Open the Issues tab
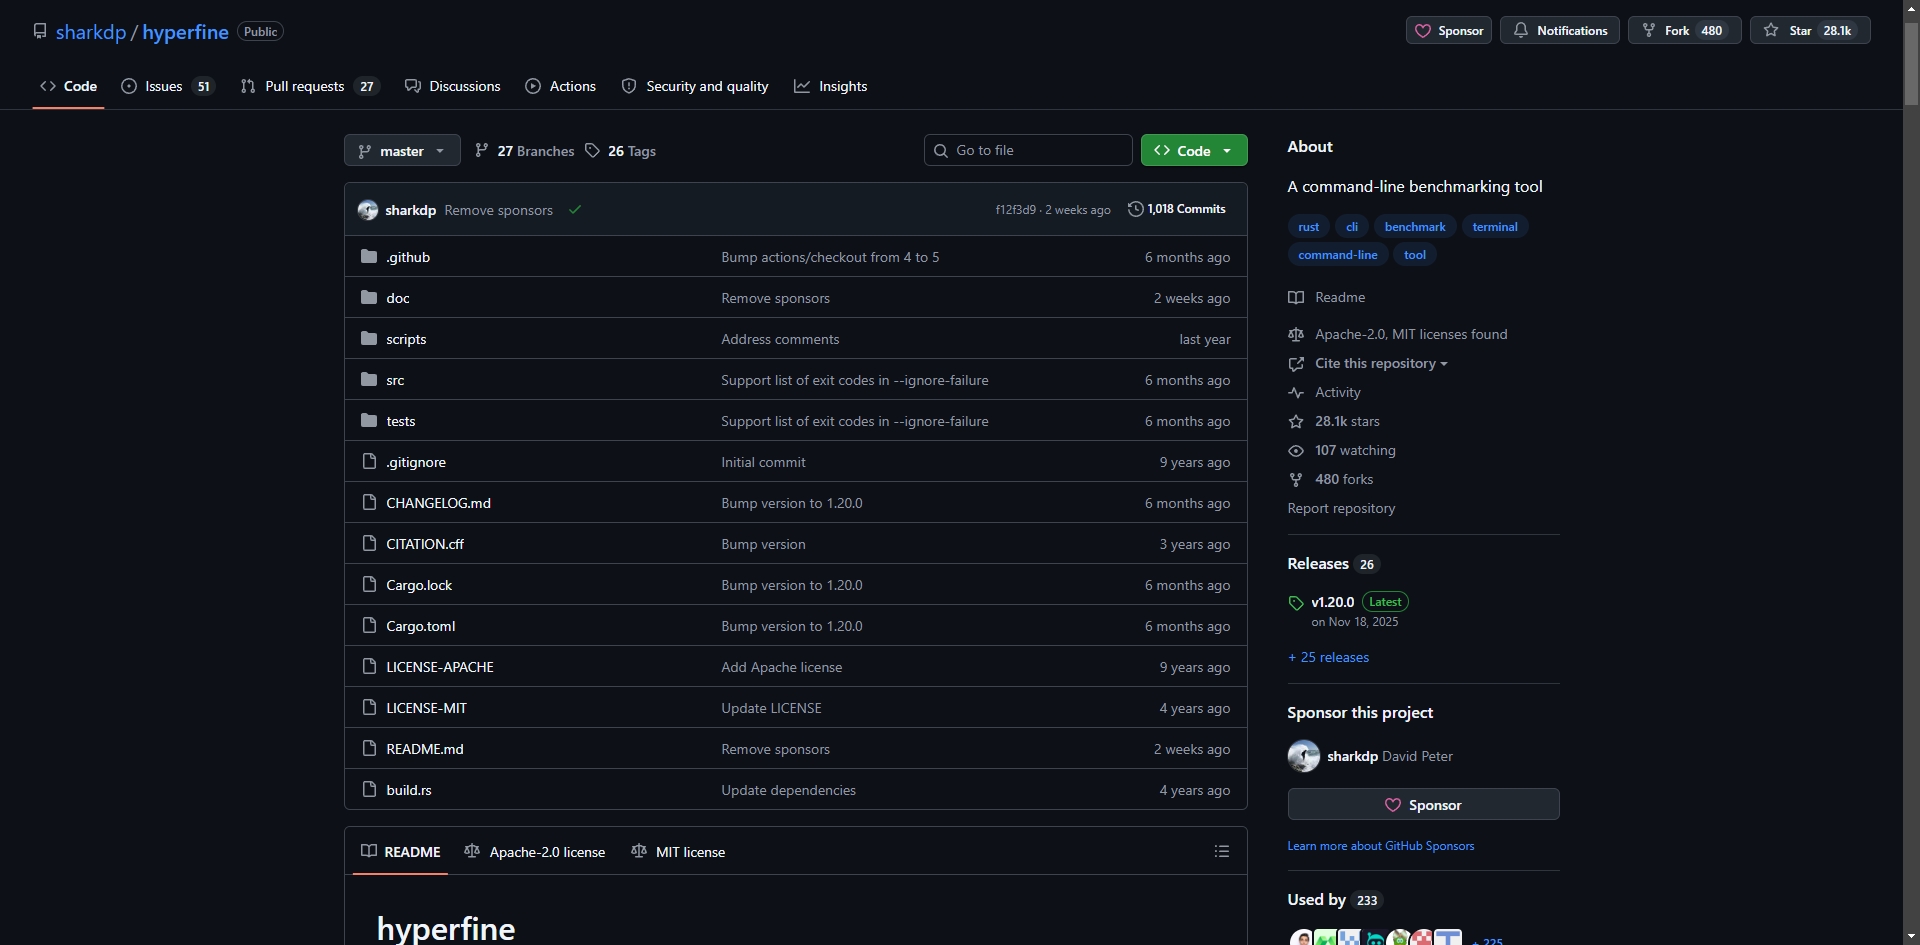Image resolution: width=1920 pixels, height=945 pixels. tap(168, 86)
